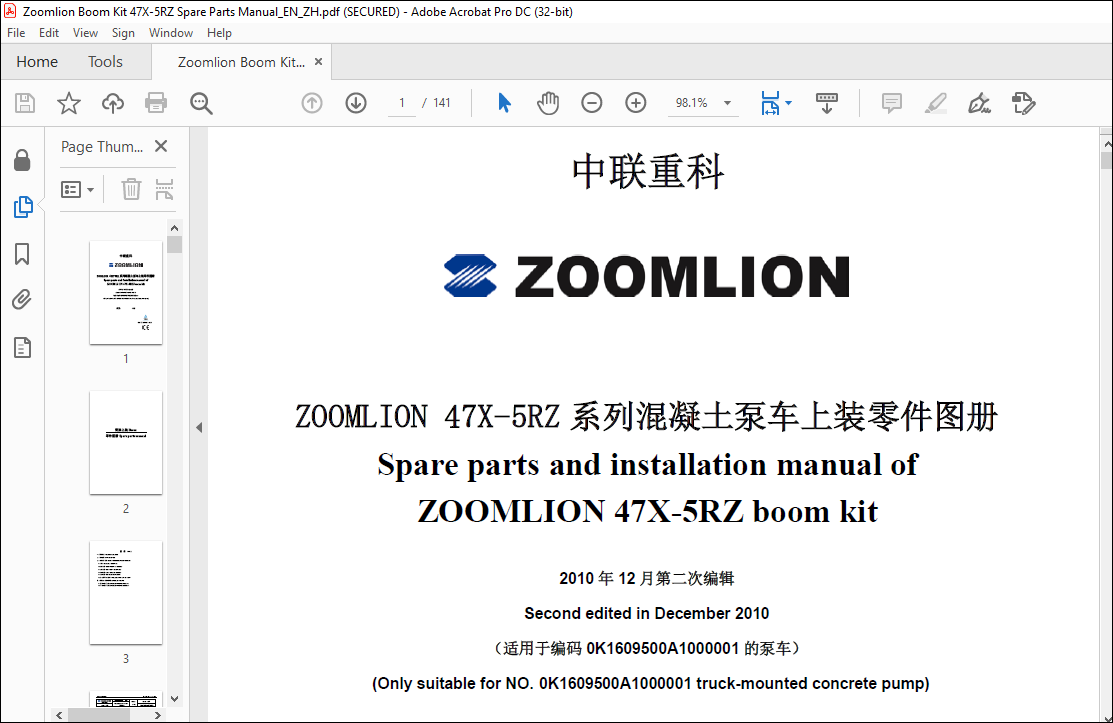Image resolution: width=1113 pixels, height=723 pixels.
Task: Select the Zoomlion Boom Kit document tab
Action: click(241, 62)
